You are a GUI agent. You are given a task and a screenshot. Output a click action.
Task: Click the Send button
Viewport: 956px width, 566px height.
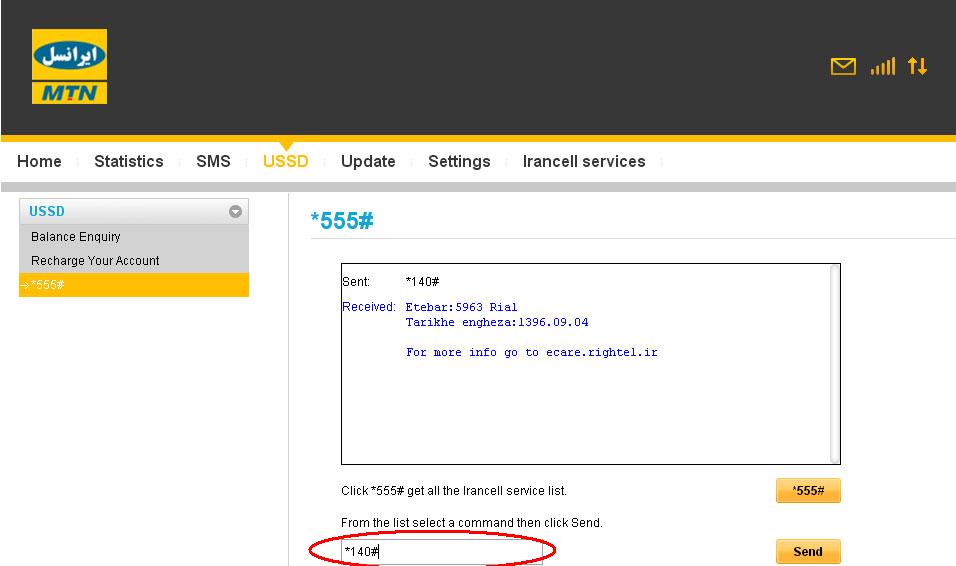point(808,551)
